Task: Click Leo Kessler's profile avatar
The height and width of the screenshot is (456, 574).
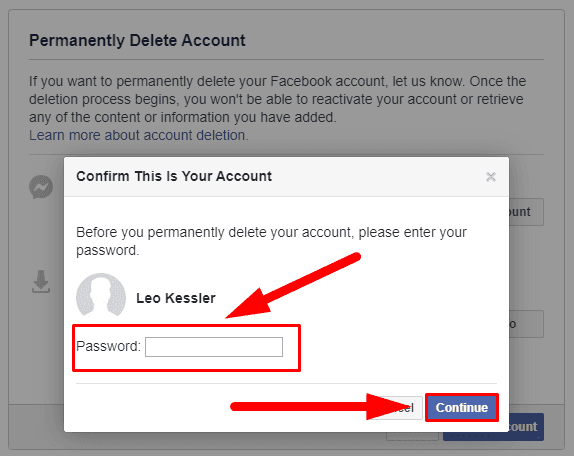Action: 101,297
